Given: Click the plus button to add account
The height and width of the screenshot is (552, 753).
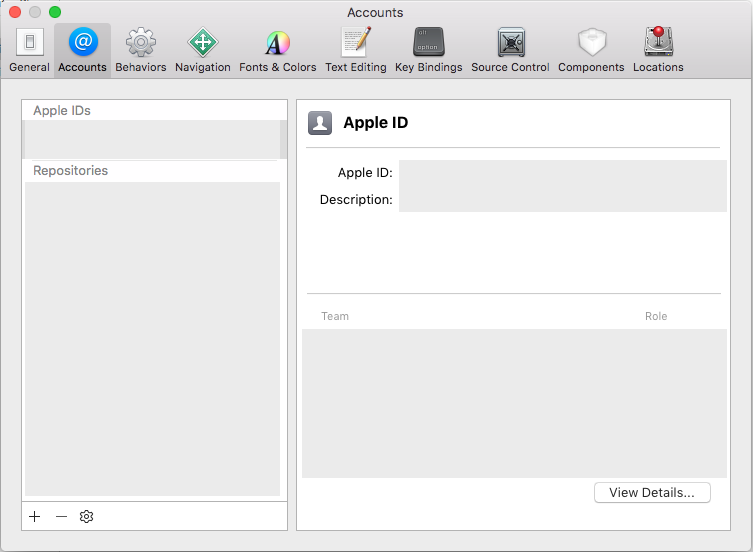Looking at the screenshot, I should pyautogui.click(x=35, y=516).
